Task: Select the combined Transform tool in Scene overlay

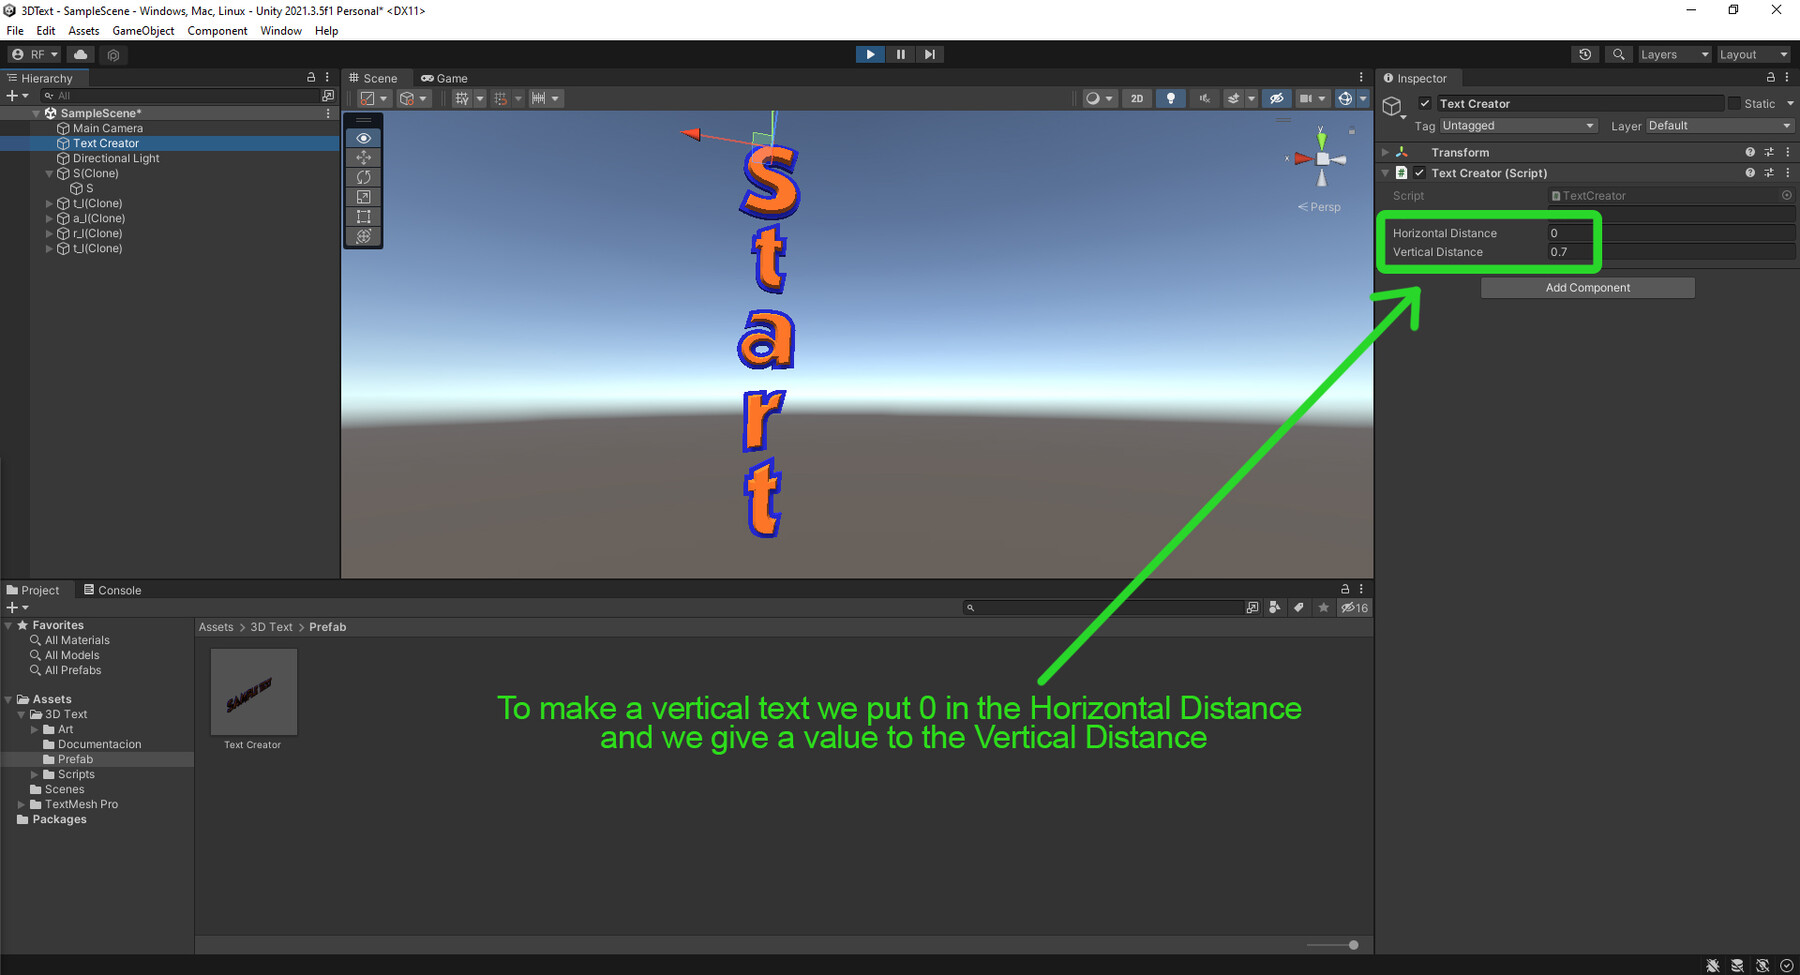Action: point(363,236)
